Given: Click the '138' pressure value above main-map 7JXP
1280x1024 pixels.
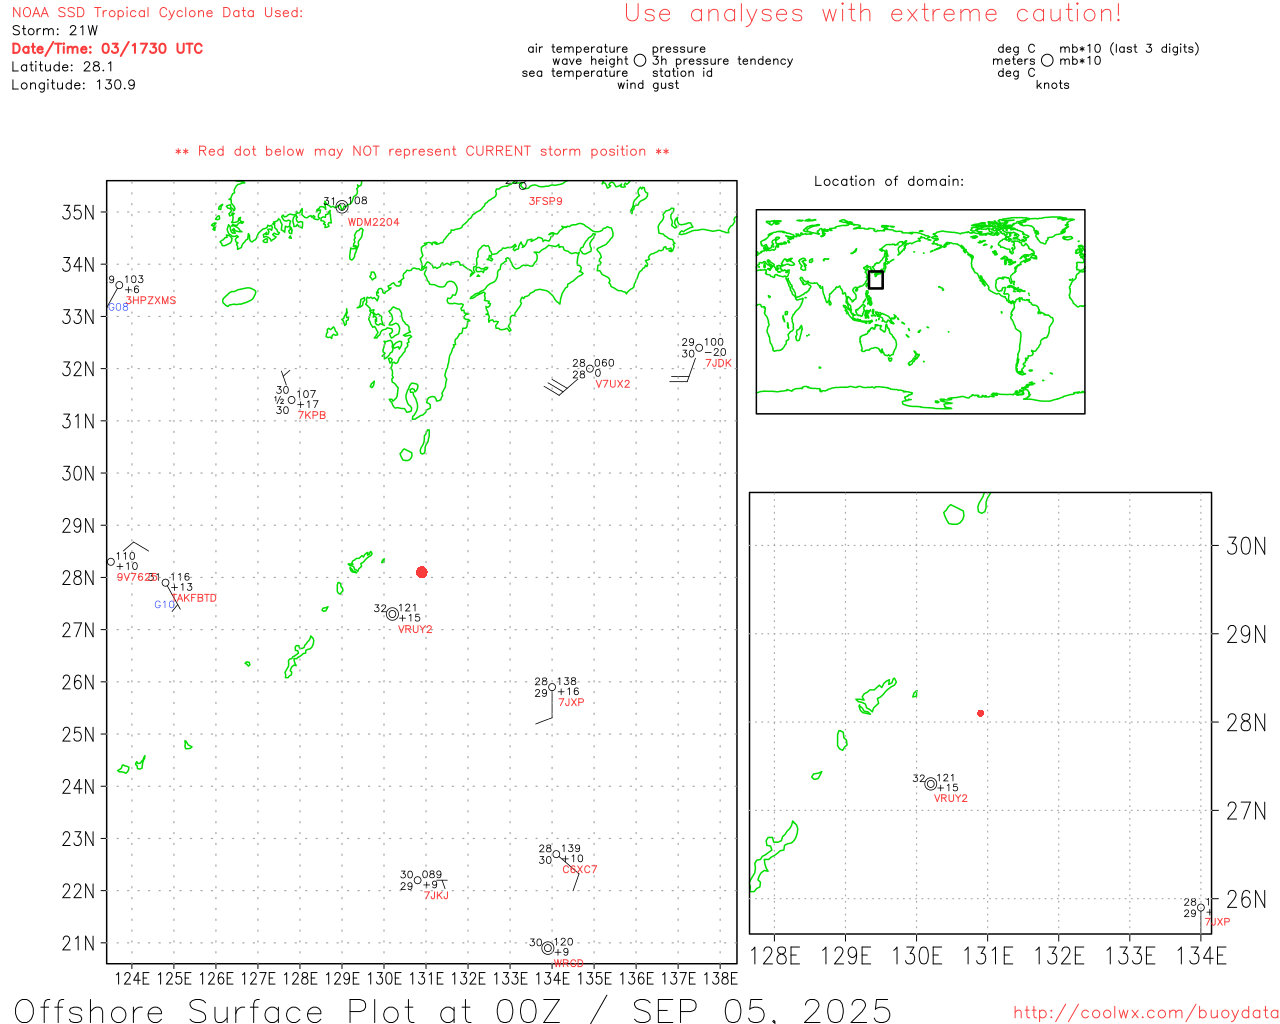Looking at the screenshot, I should click(567, 681).
